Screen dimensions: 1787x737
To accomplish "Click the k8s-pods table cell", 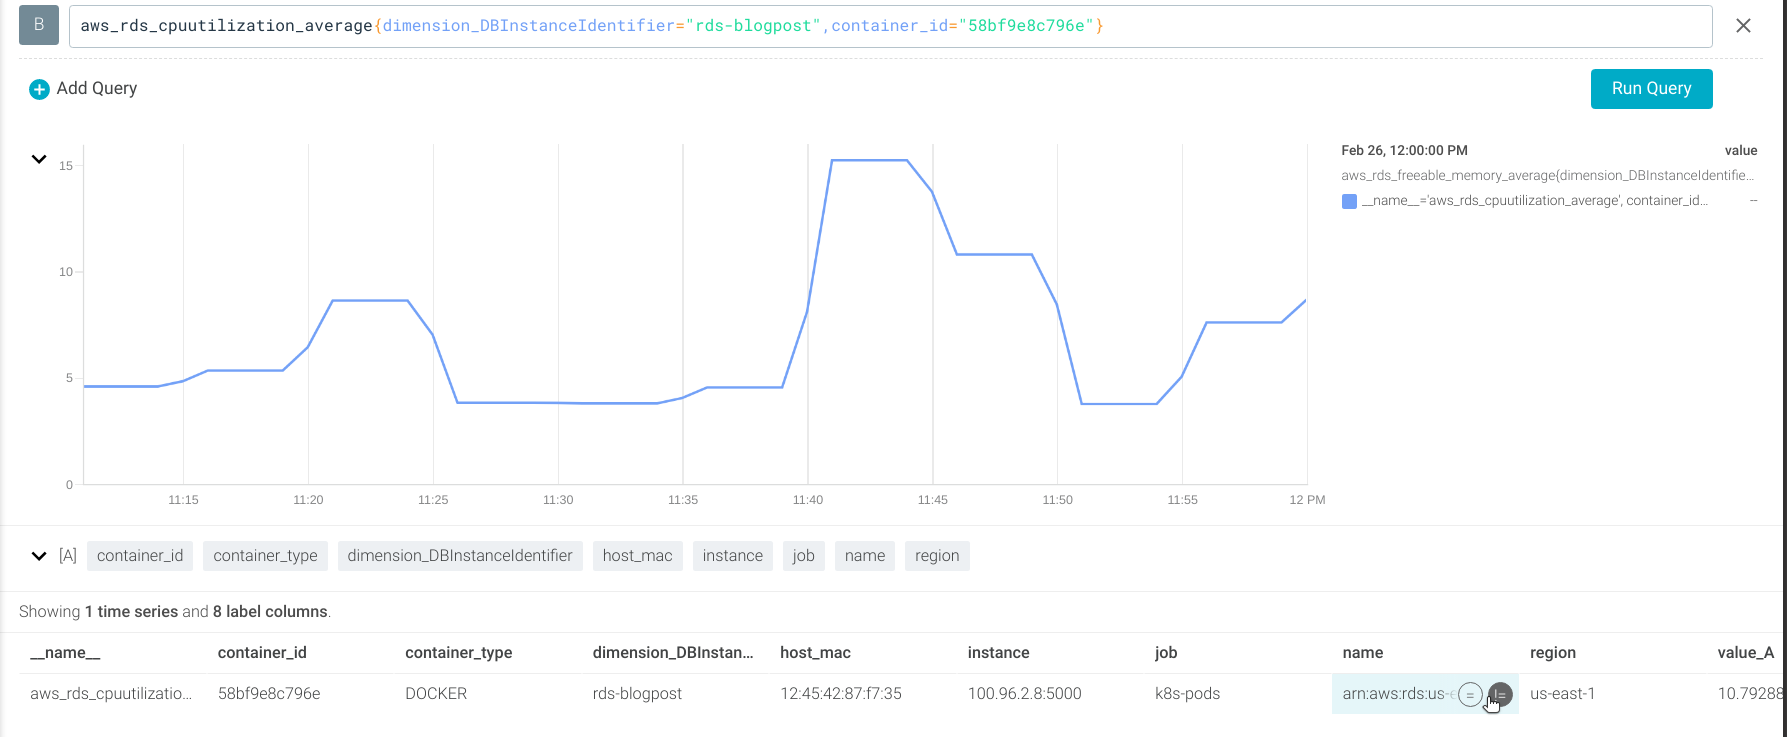I will (1187, 694).
